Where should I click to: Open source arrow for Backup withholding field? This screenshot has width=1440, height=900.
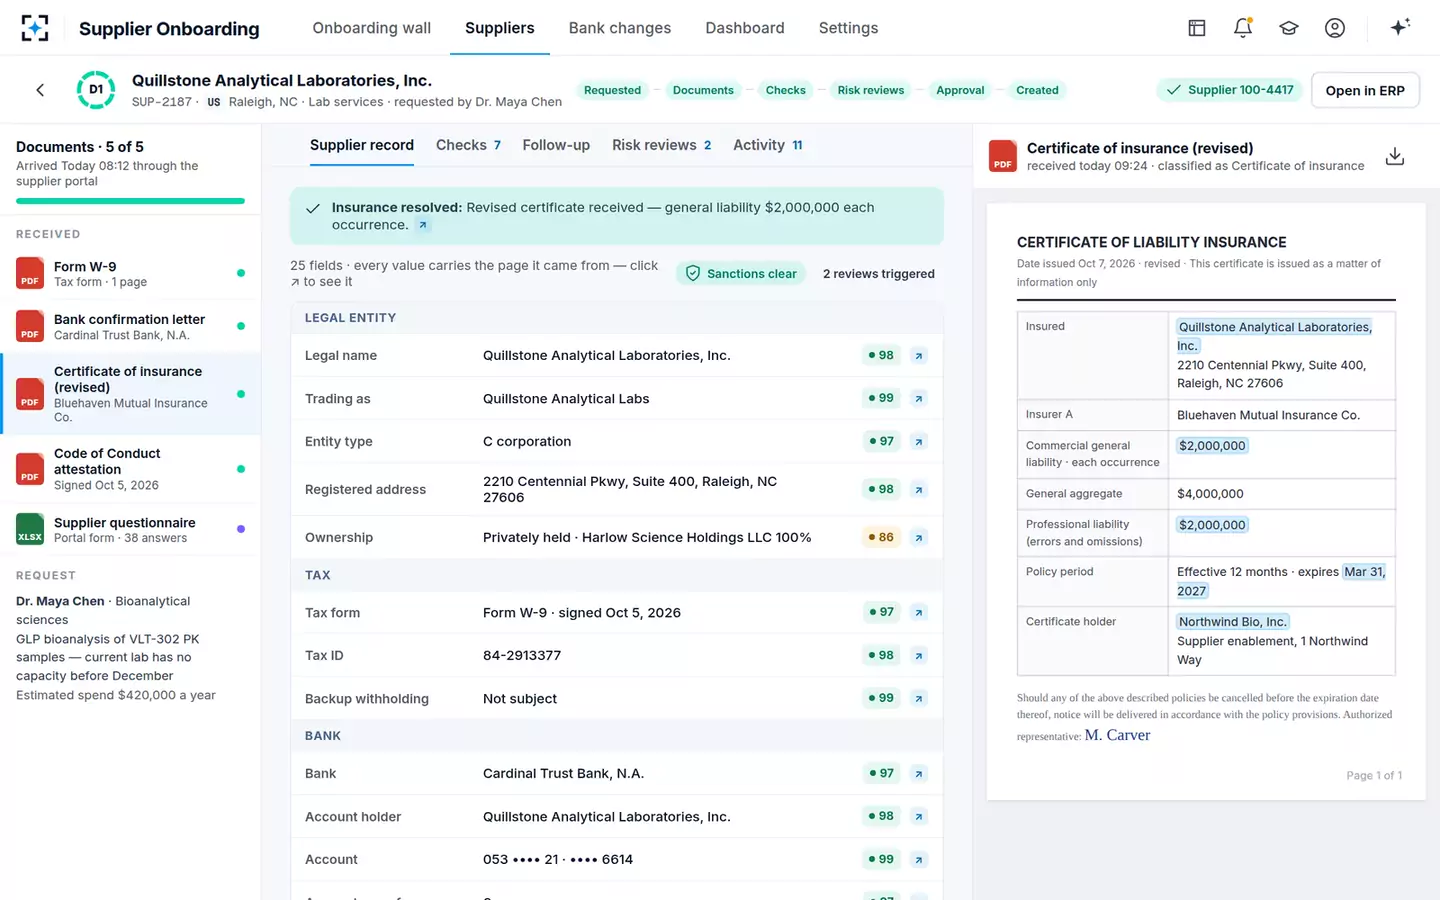point(919,699)
